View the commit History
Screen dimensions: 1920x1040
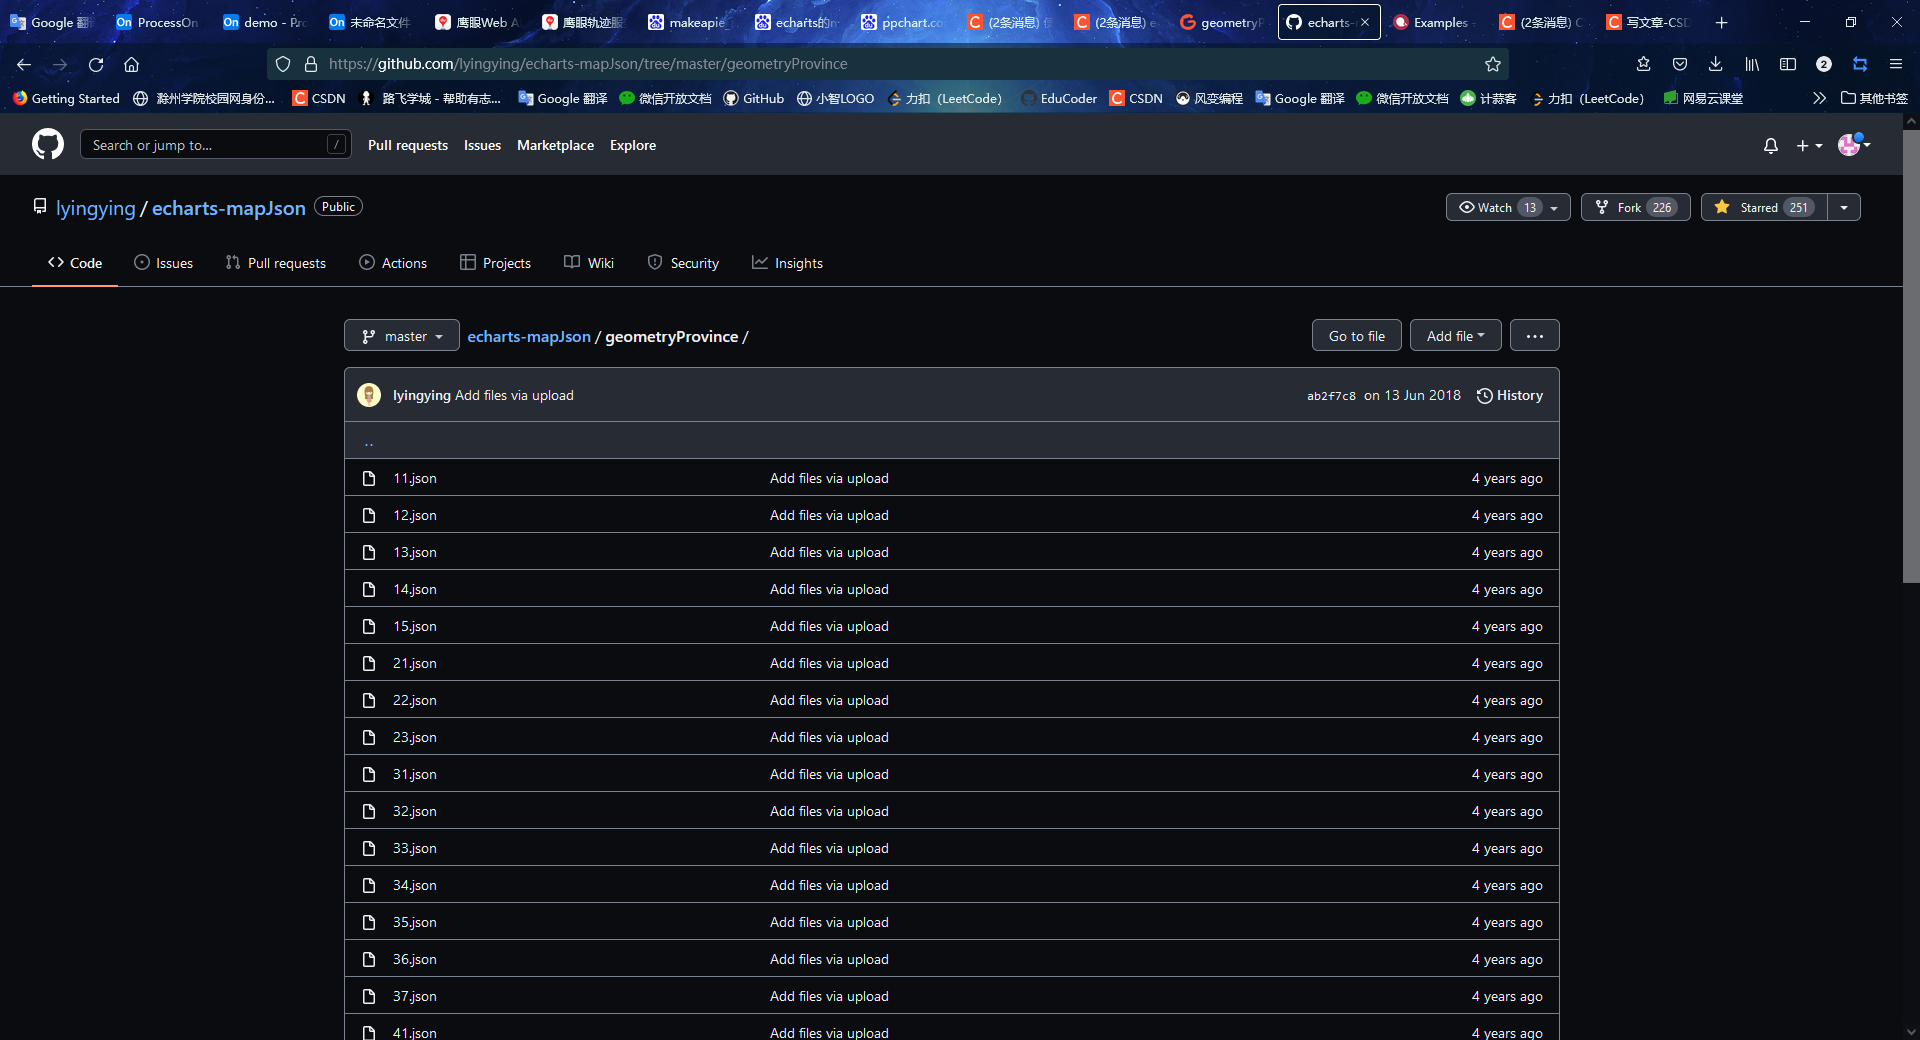point(1510,395)
